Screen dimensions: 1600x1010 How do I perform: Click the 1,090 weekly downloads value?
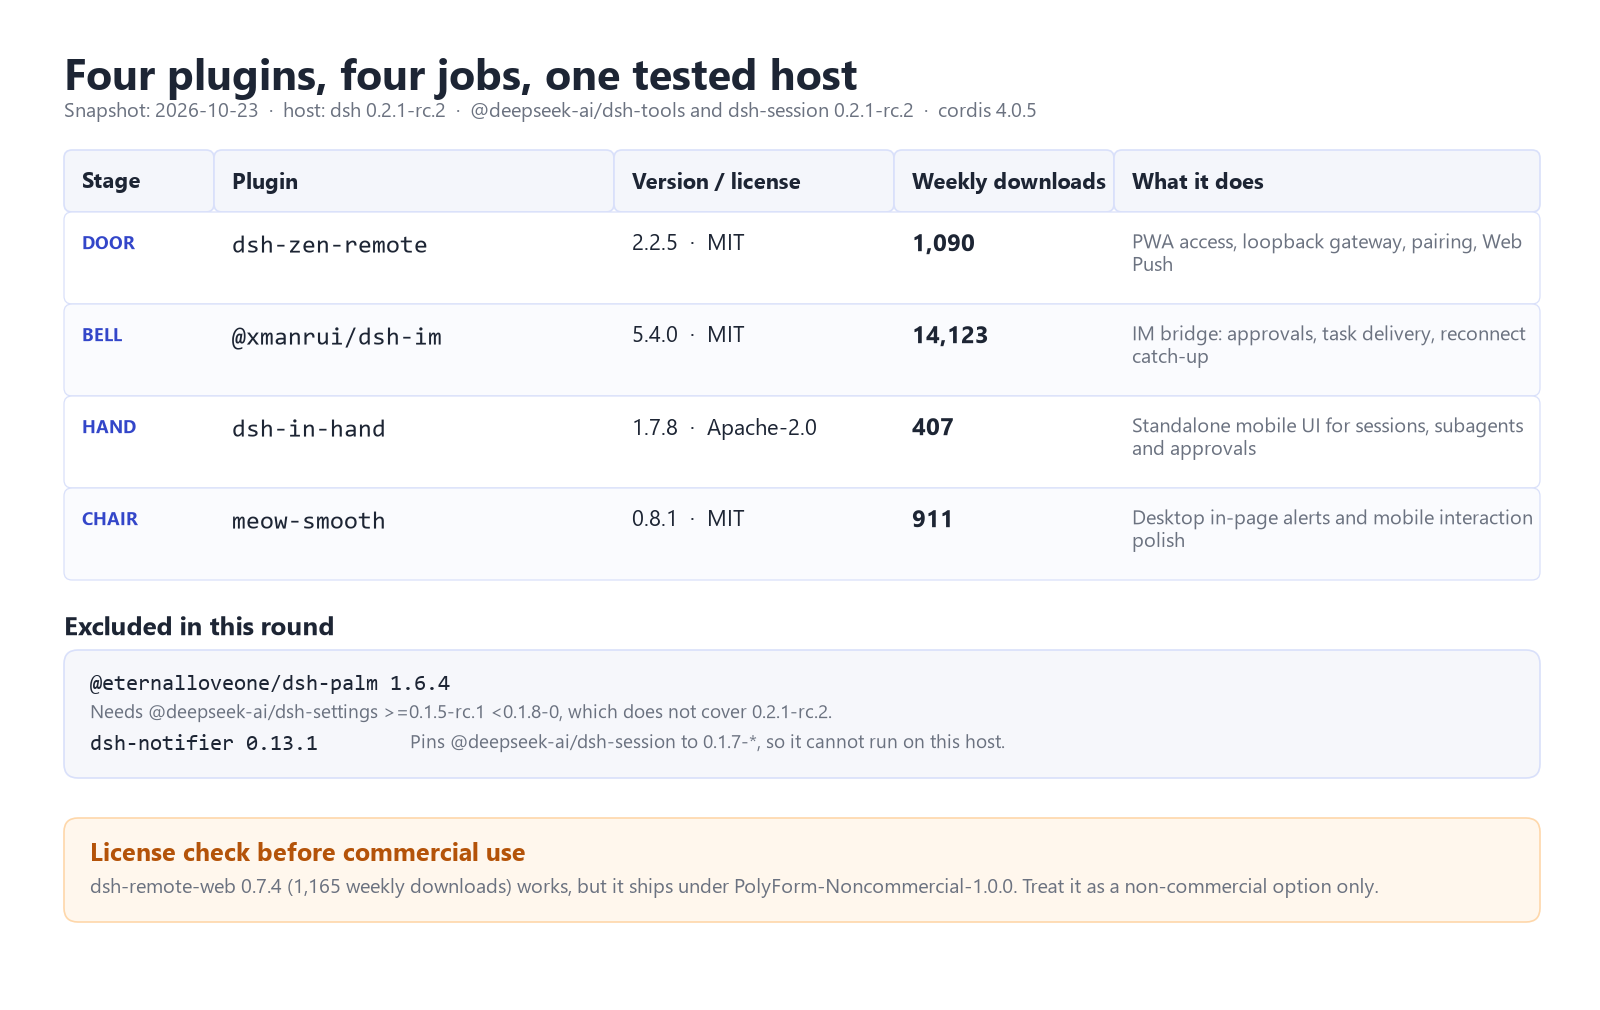click(x=943, y=243)
